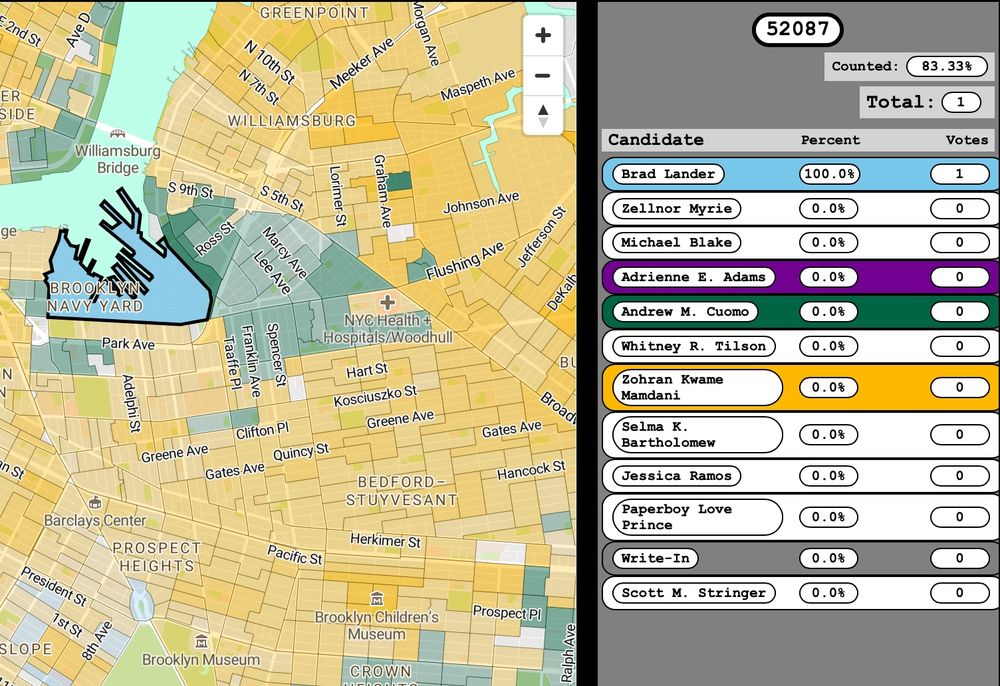Image resolution: width=1000 pixels, height=686 pixels.
Task: Zoom out of the map
Action: [x=543, y=75]
